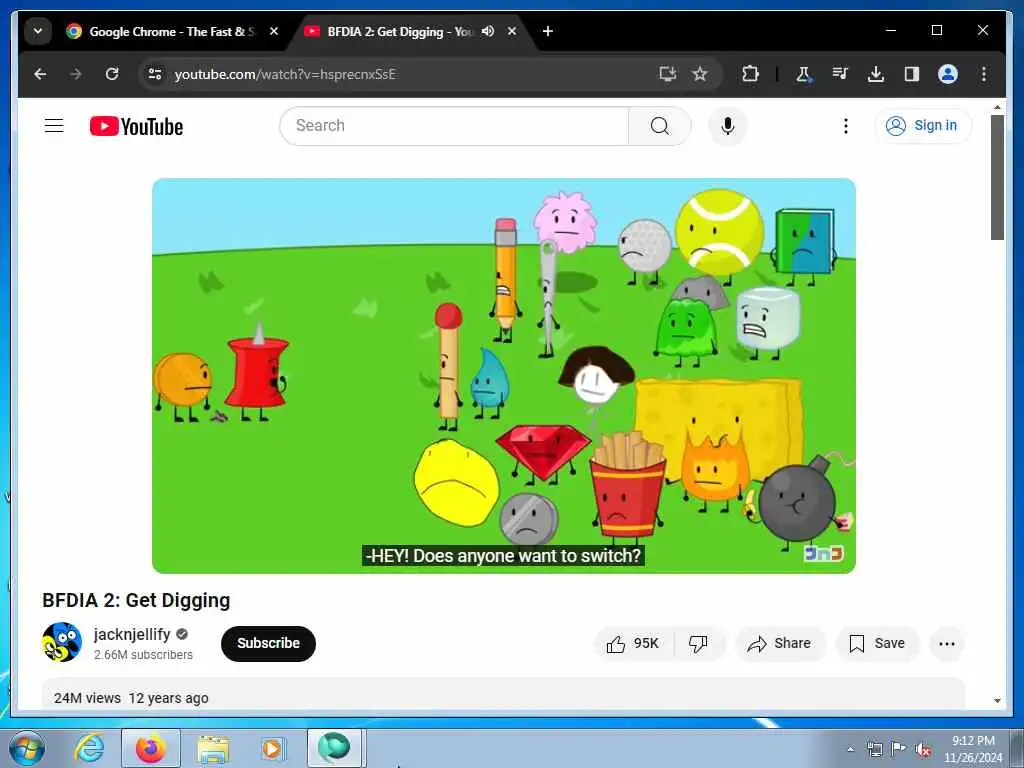Click the YouTube Search field
The height and width of the screenshot is (768, 1024).
tap(454, 125)
